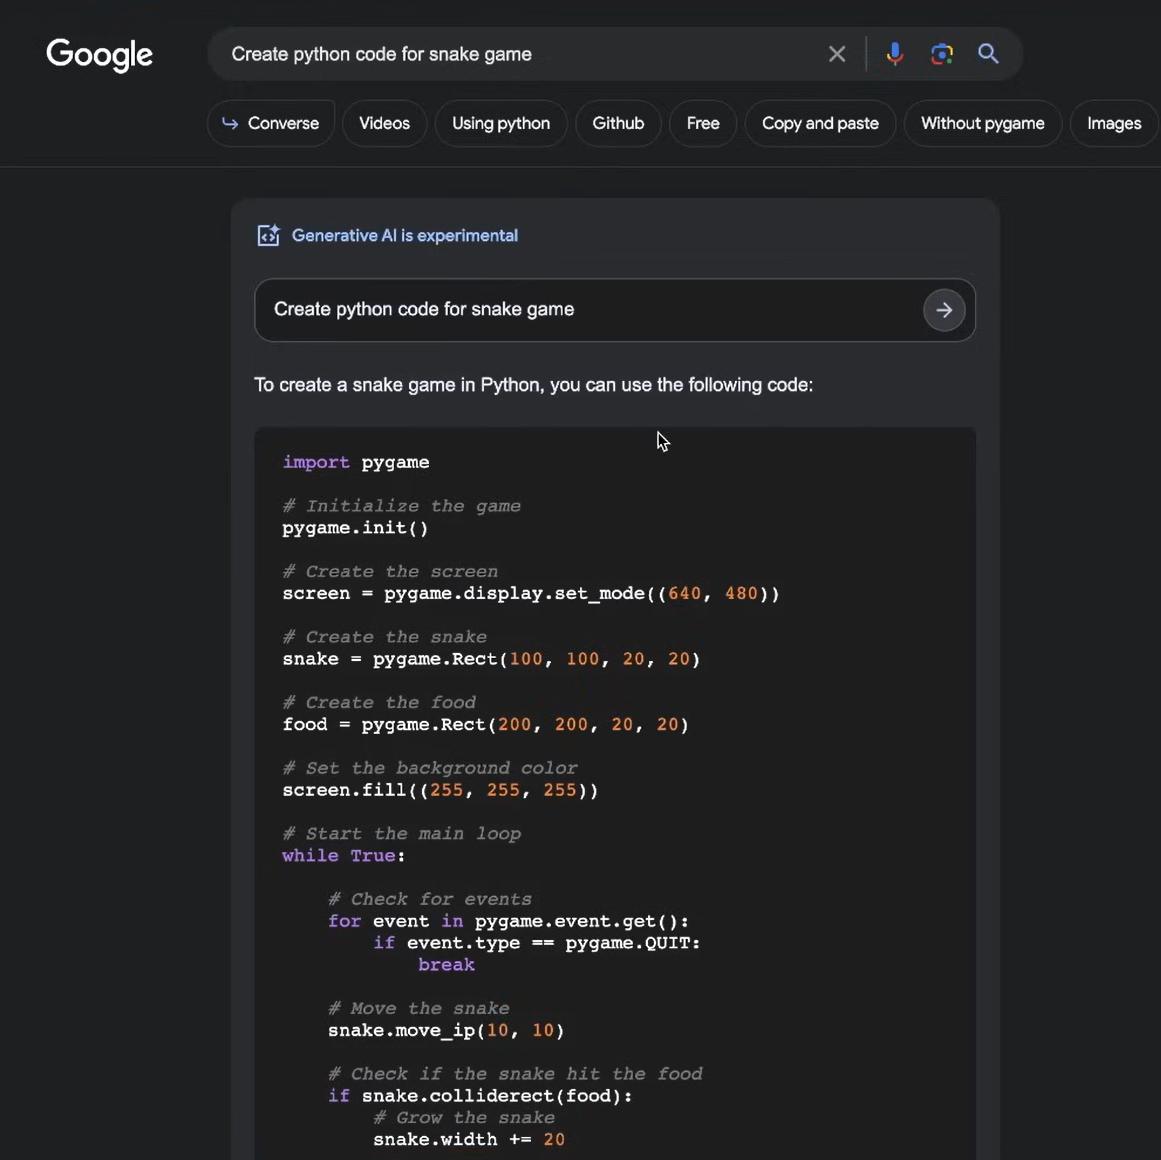This screenshot has width=1161, height=1160.
Task: Click '# Initialize the game' comment
Action: (x=401, y=506)
